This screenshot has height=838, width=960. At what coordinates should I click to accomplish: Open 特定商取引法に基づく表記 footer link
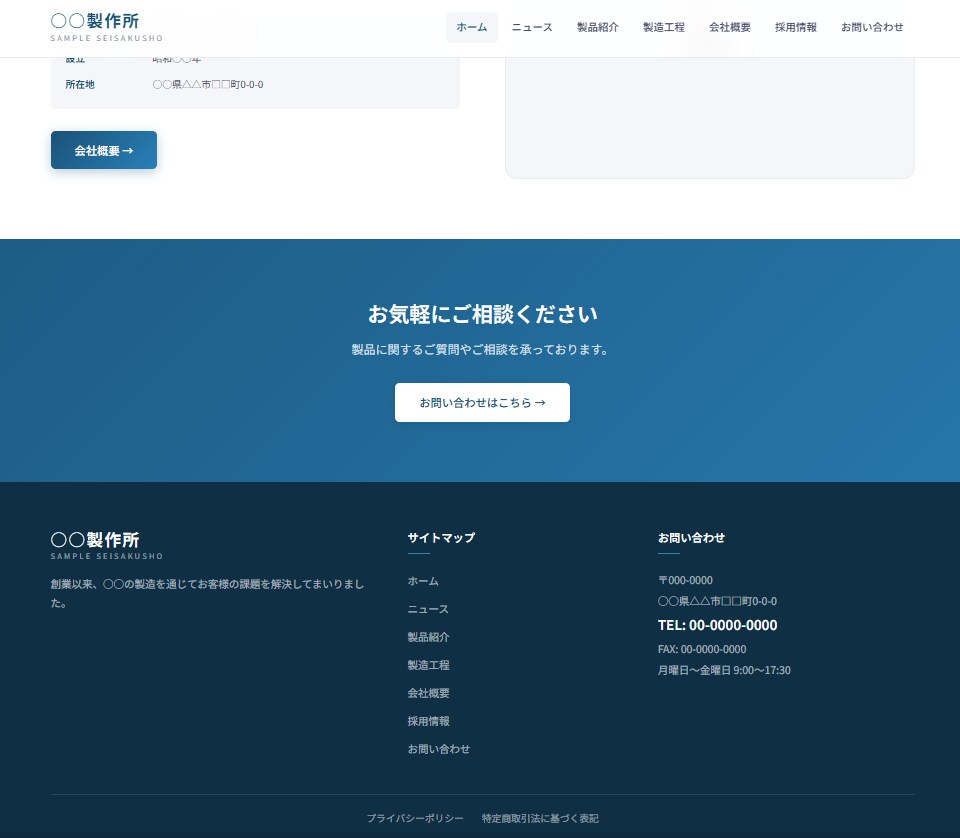click(x=540, y=818)
